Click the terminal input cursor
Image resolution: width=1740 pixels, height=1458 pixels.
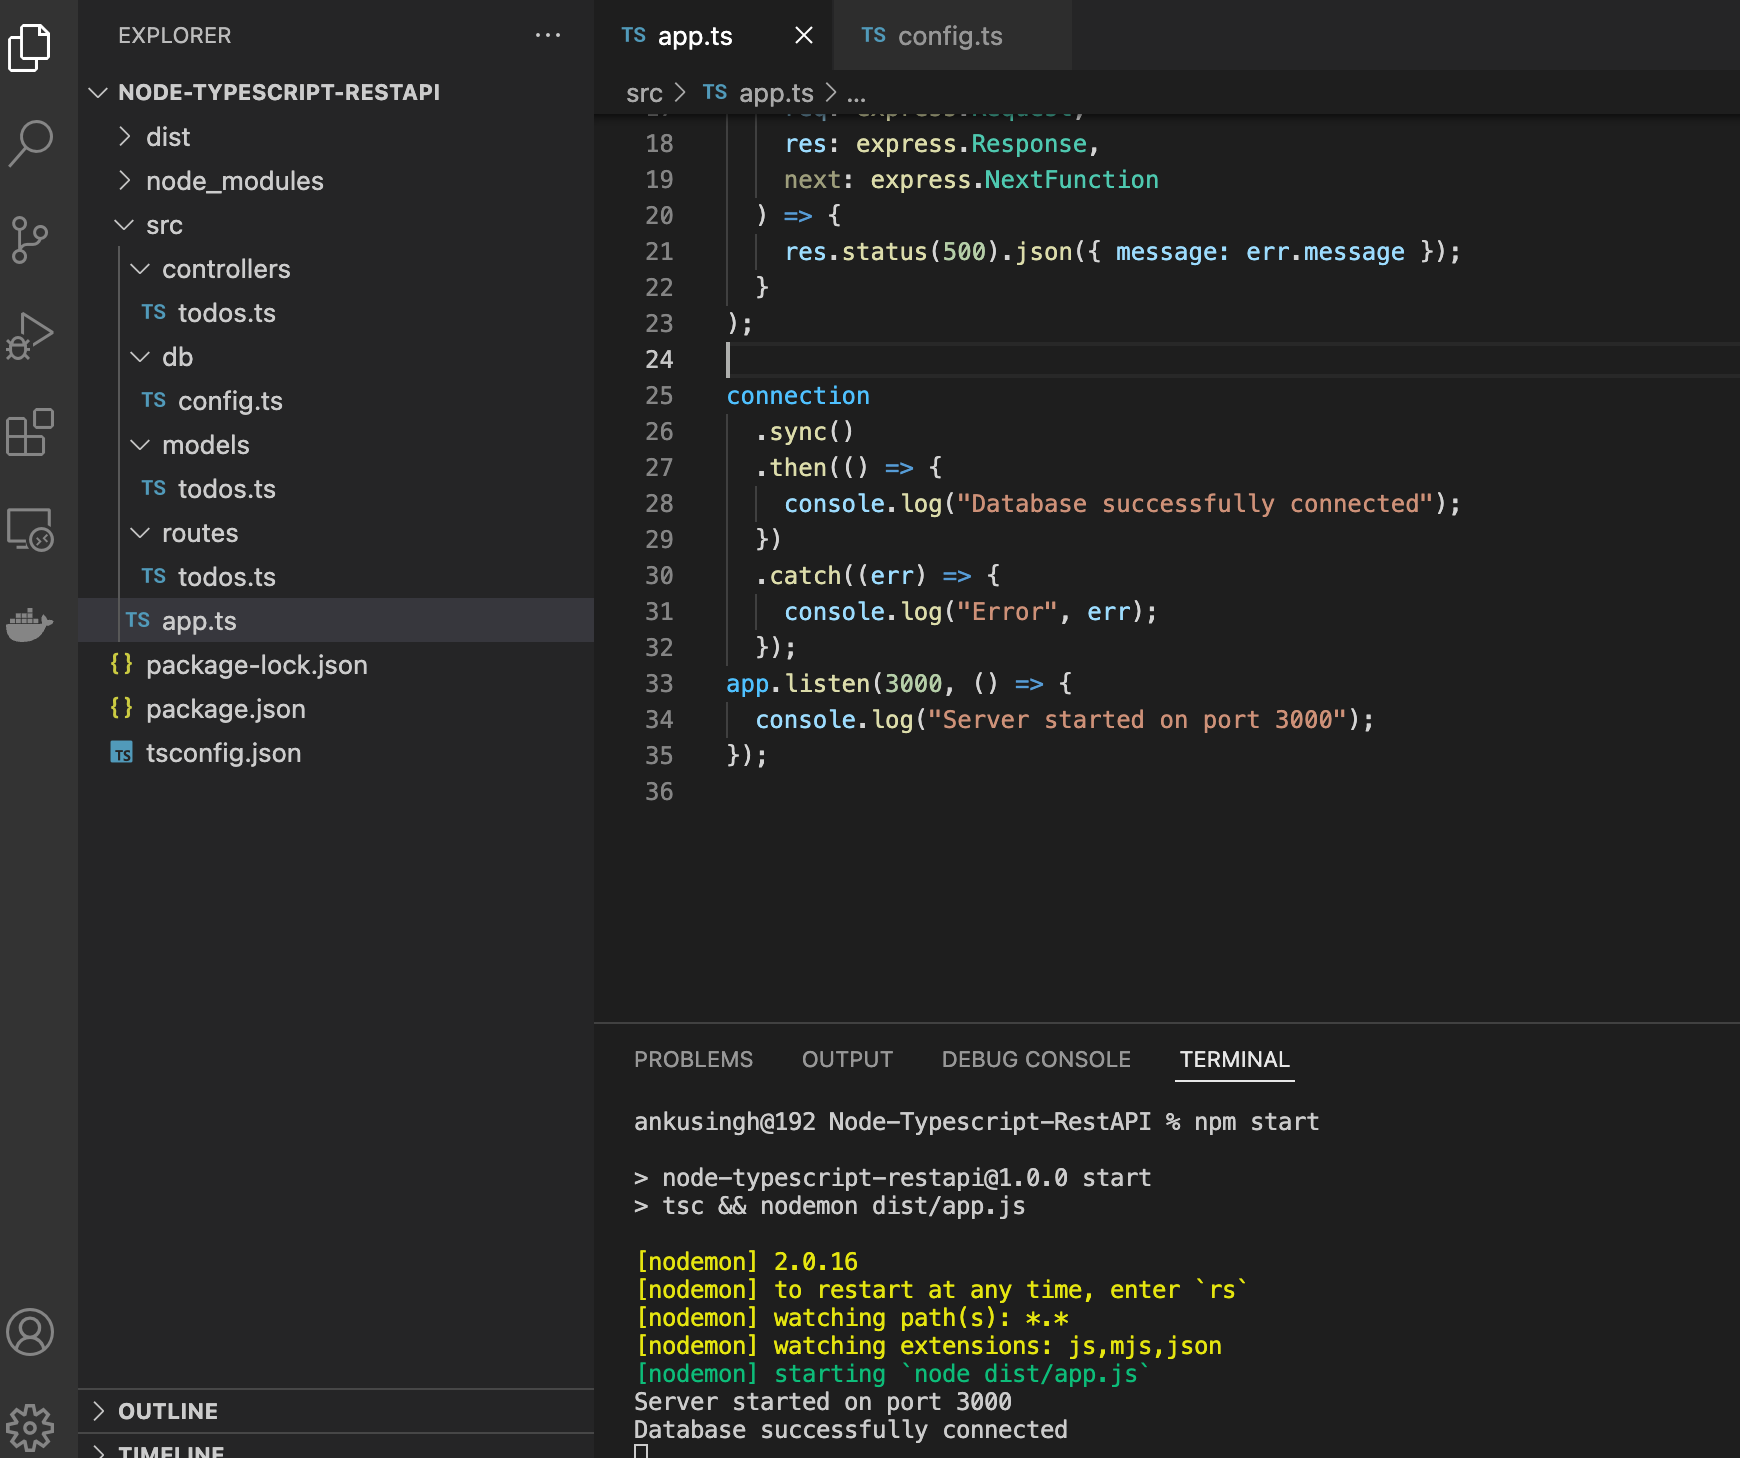click(x=641, y=1451)
